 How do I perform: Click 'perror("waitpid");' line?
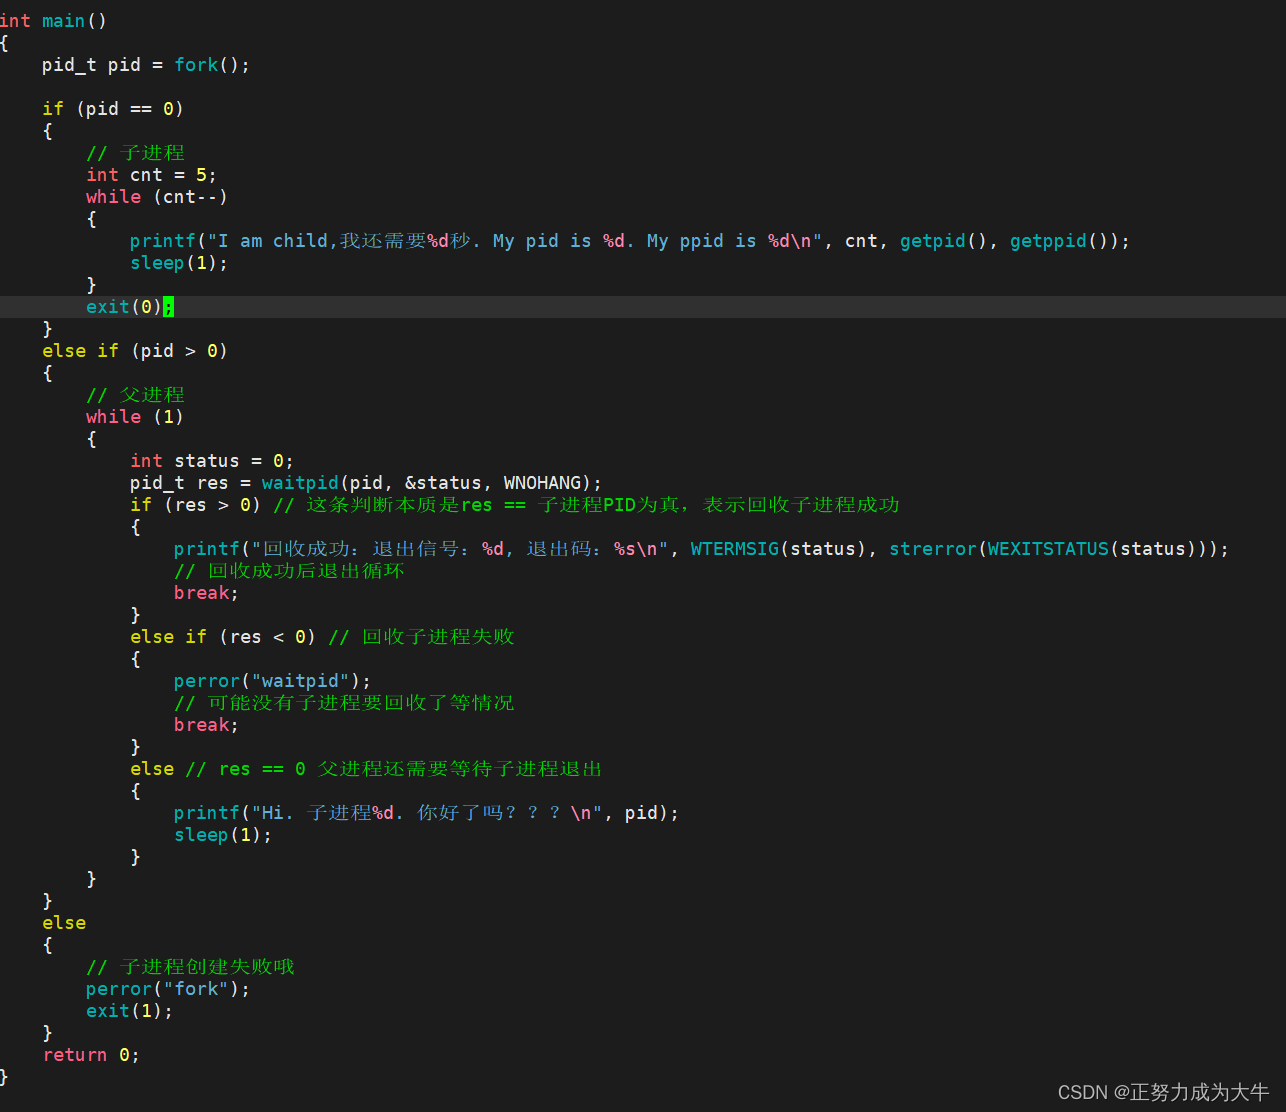[272, 681]
